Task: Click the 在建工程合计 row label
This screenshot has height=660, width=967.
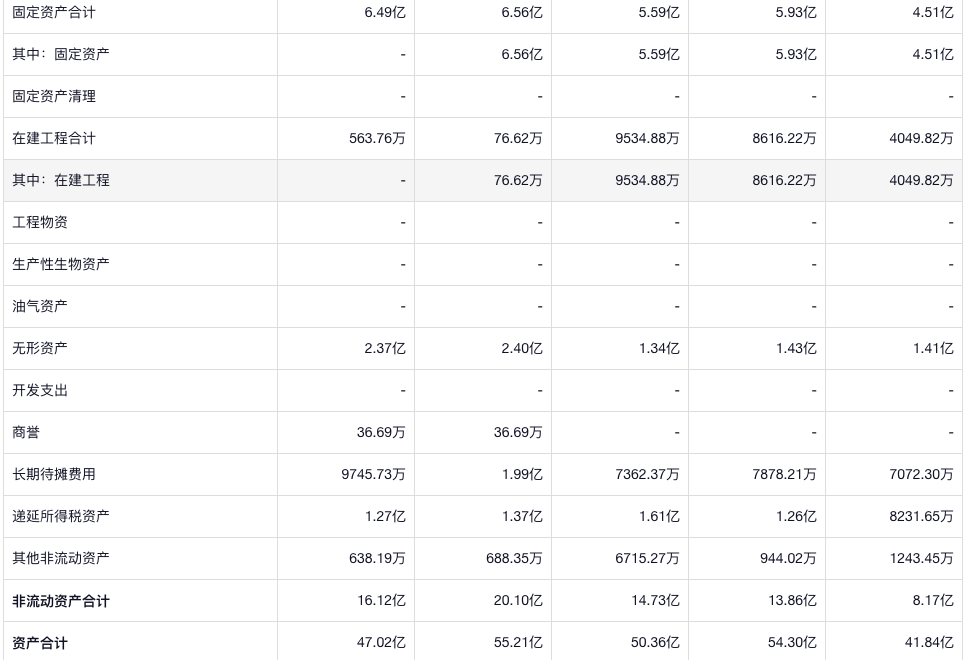Action: point(54,139)
